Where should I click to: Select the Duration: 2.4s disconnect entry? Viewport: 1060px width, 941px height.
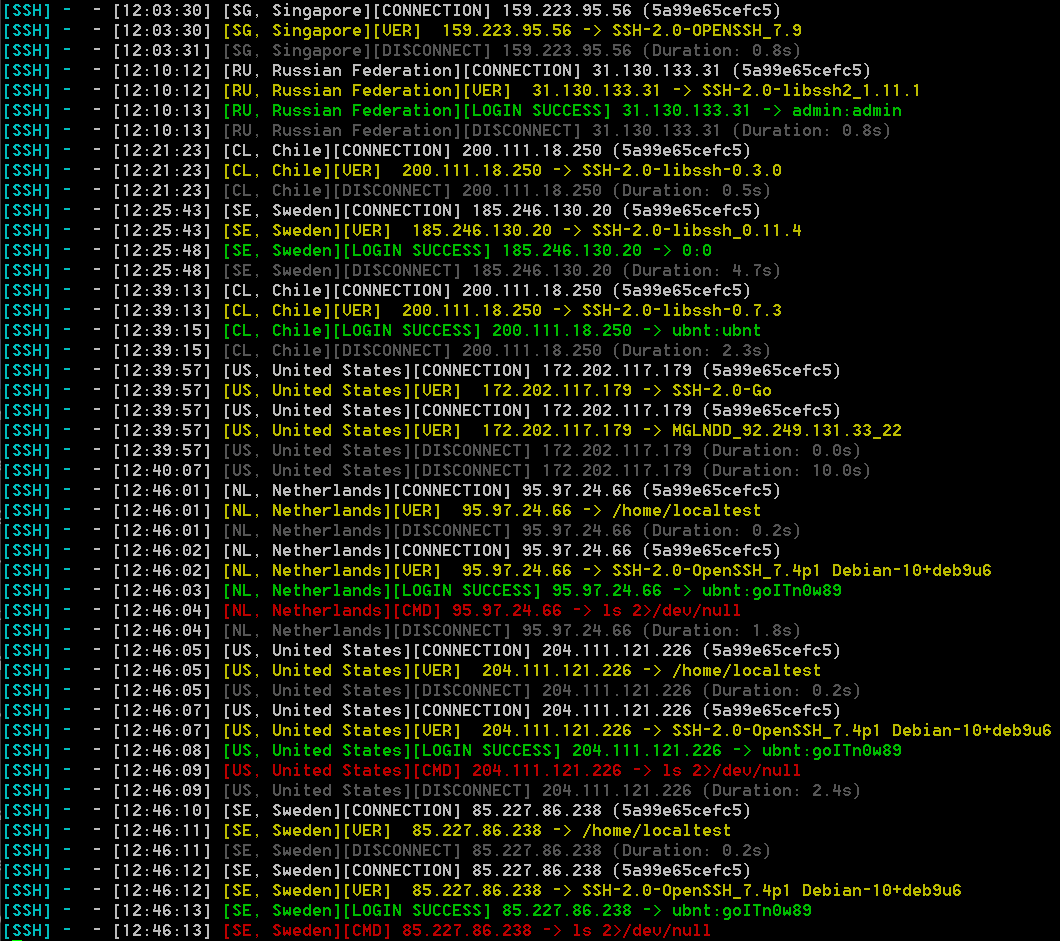[x=796, y=790]
